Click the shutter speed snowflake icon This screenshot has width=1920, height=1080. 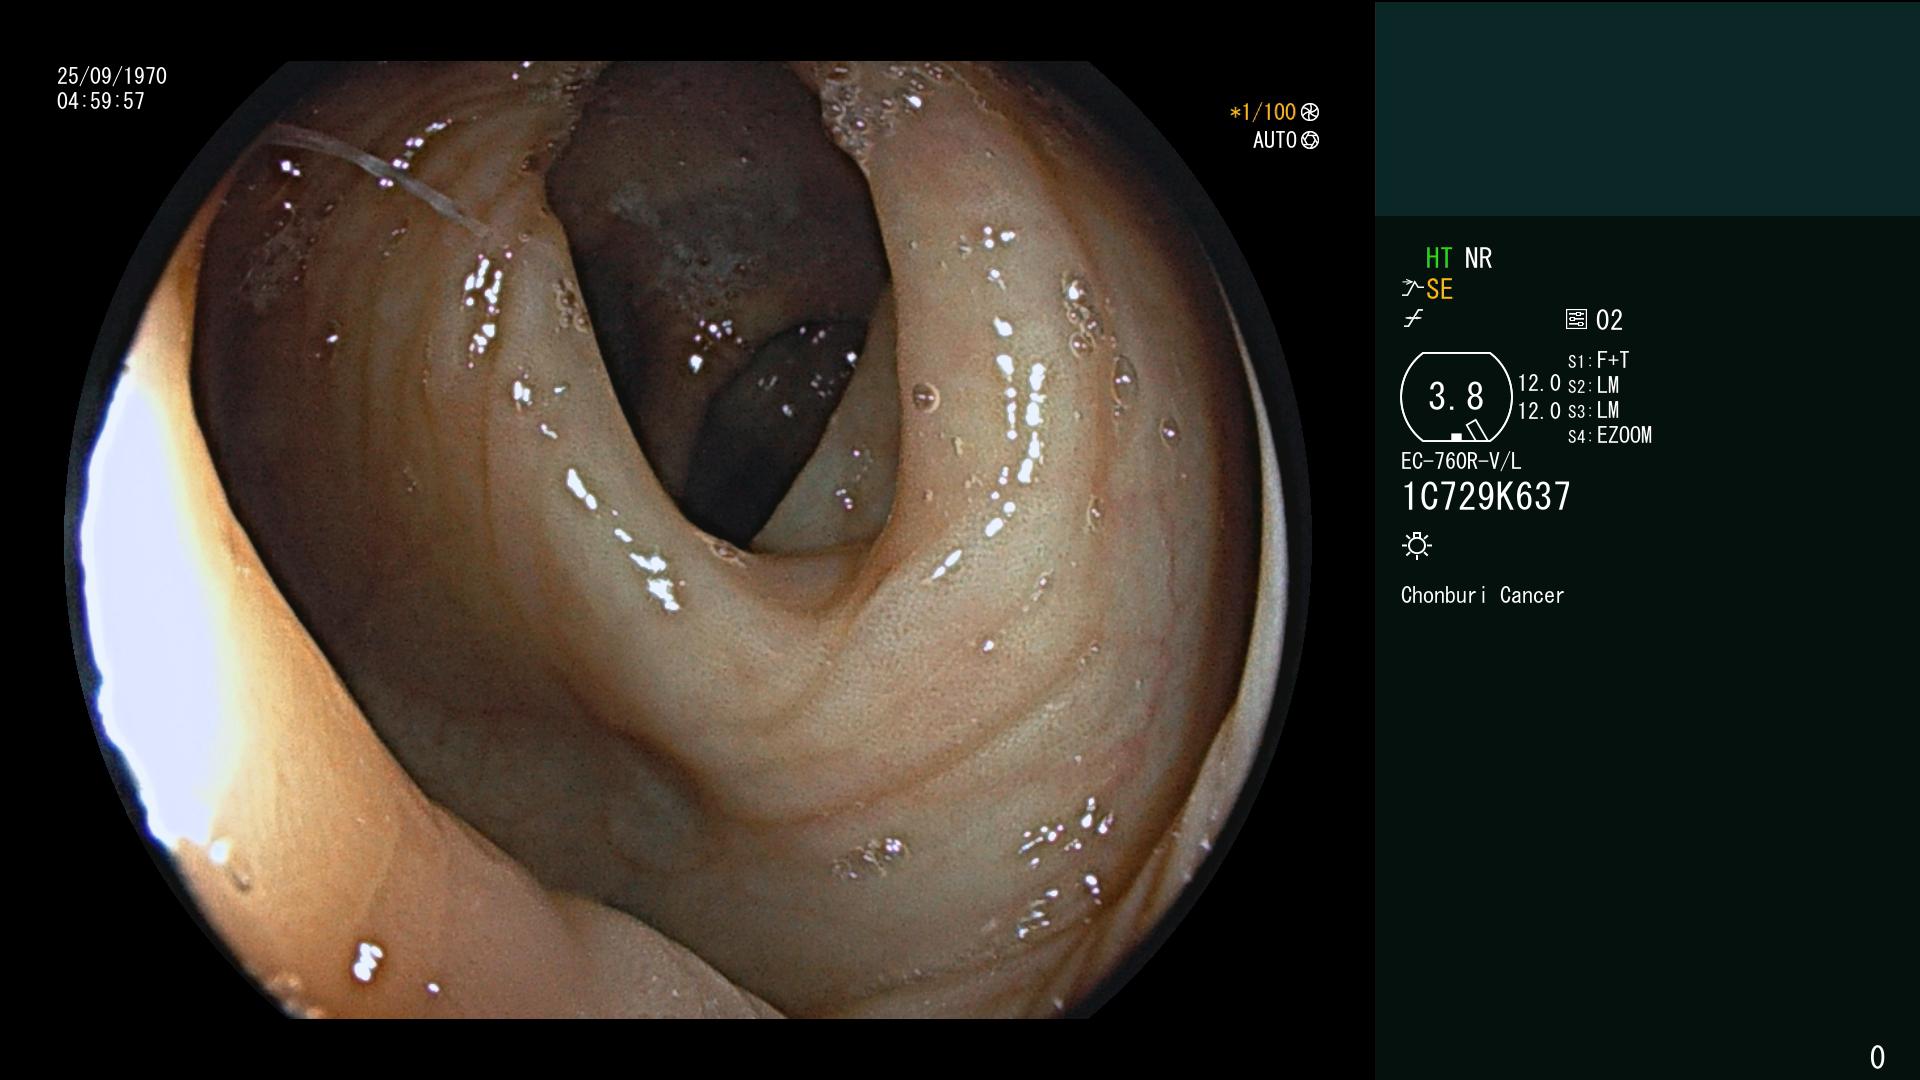[1310, 112]
